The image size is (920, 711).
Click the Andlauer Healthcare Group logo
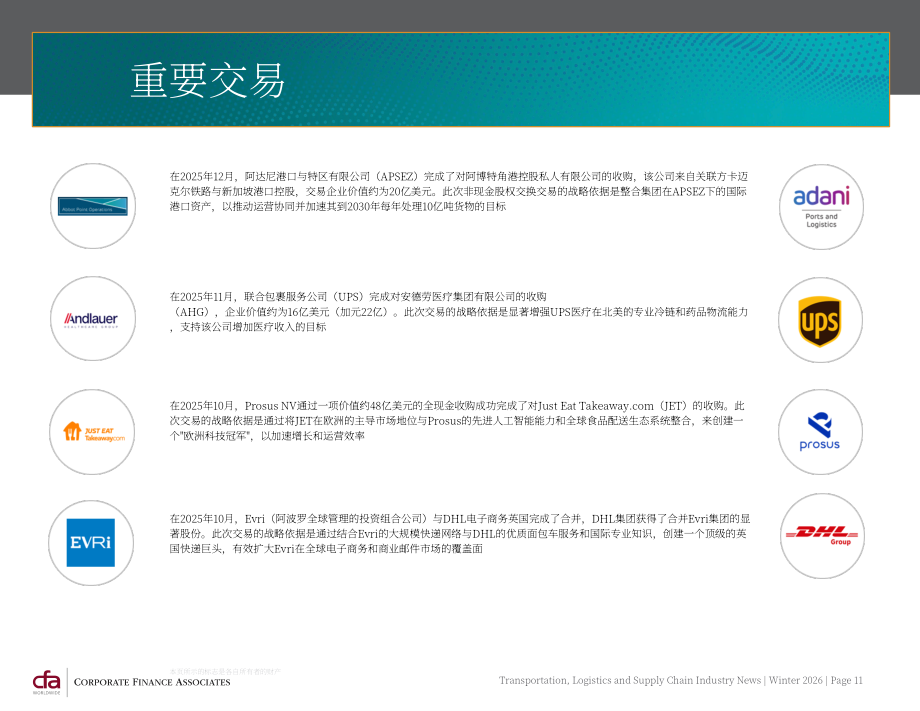[x=92, y=319]
